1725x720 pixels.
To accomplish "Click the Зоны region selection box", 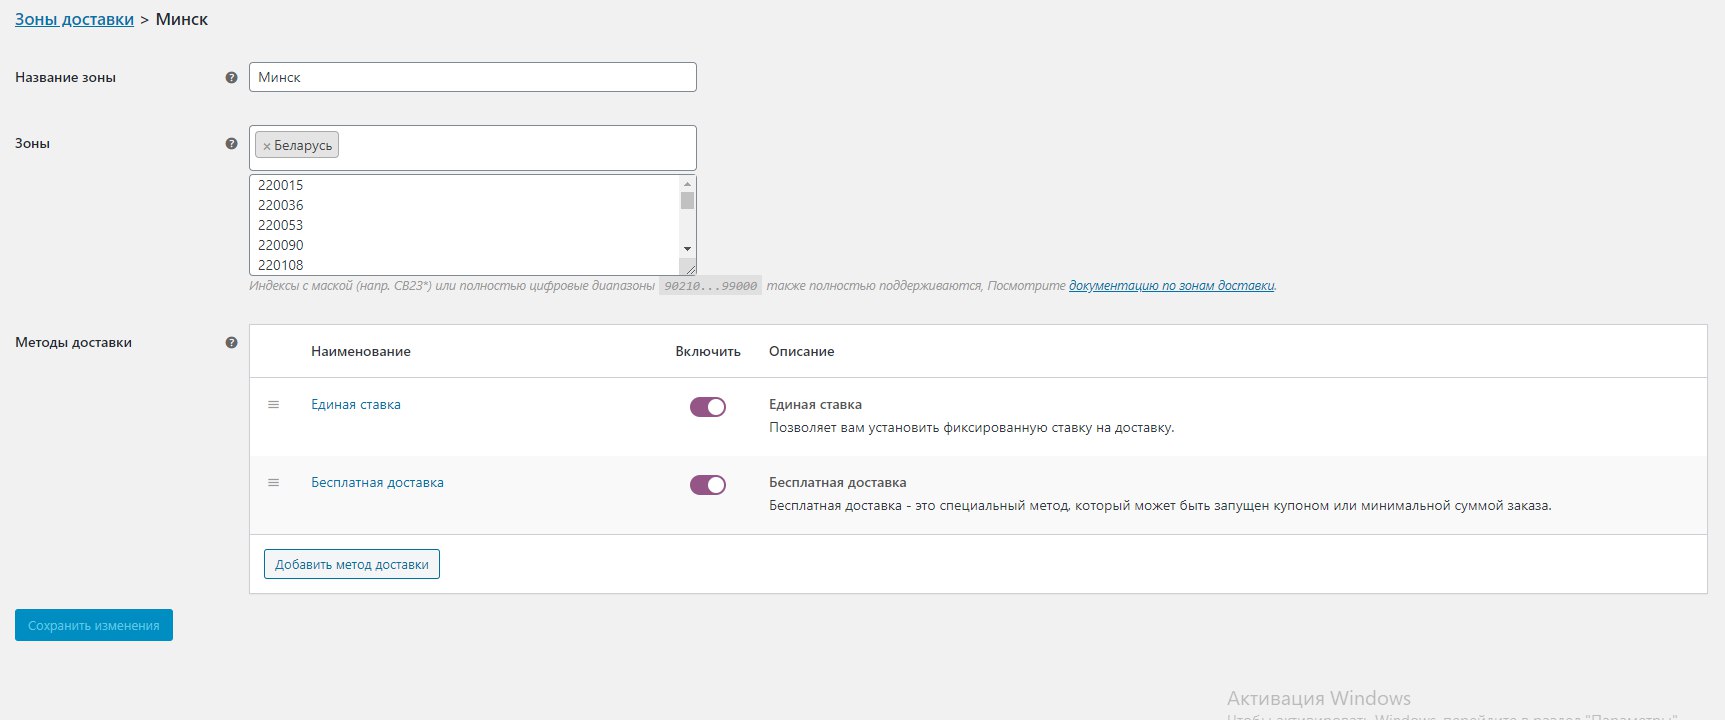I will (x=515, y=147).
